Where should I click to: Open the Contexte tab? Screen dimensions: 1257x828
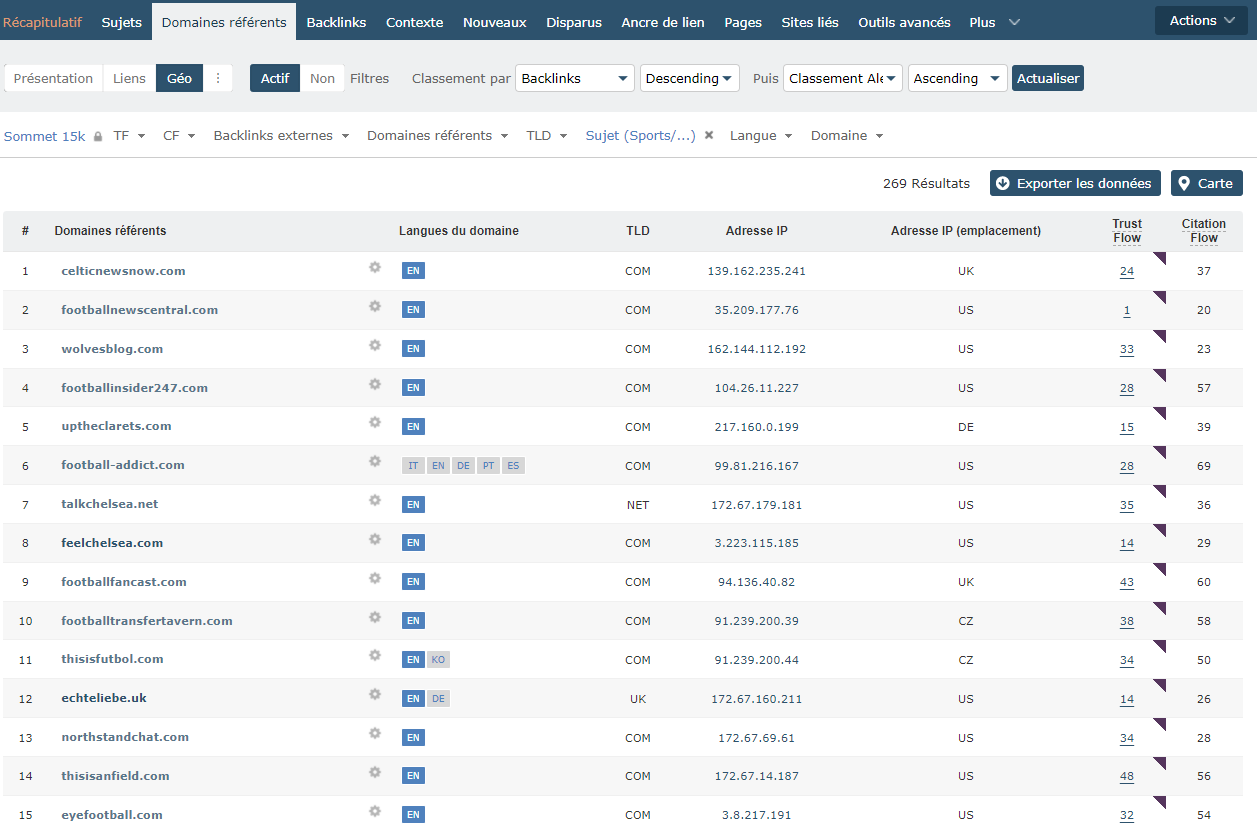point(414,22)
